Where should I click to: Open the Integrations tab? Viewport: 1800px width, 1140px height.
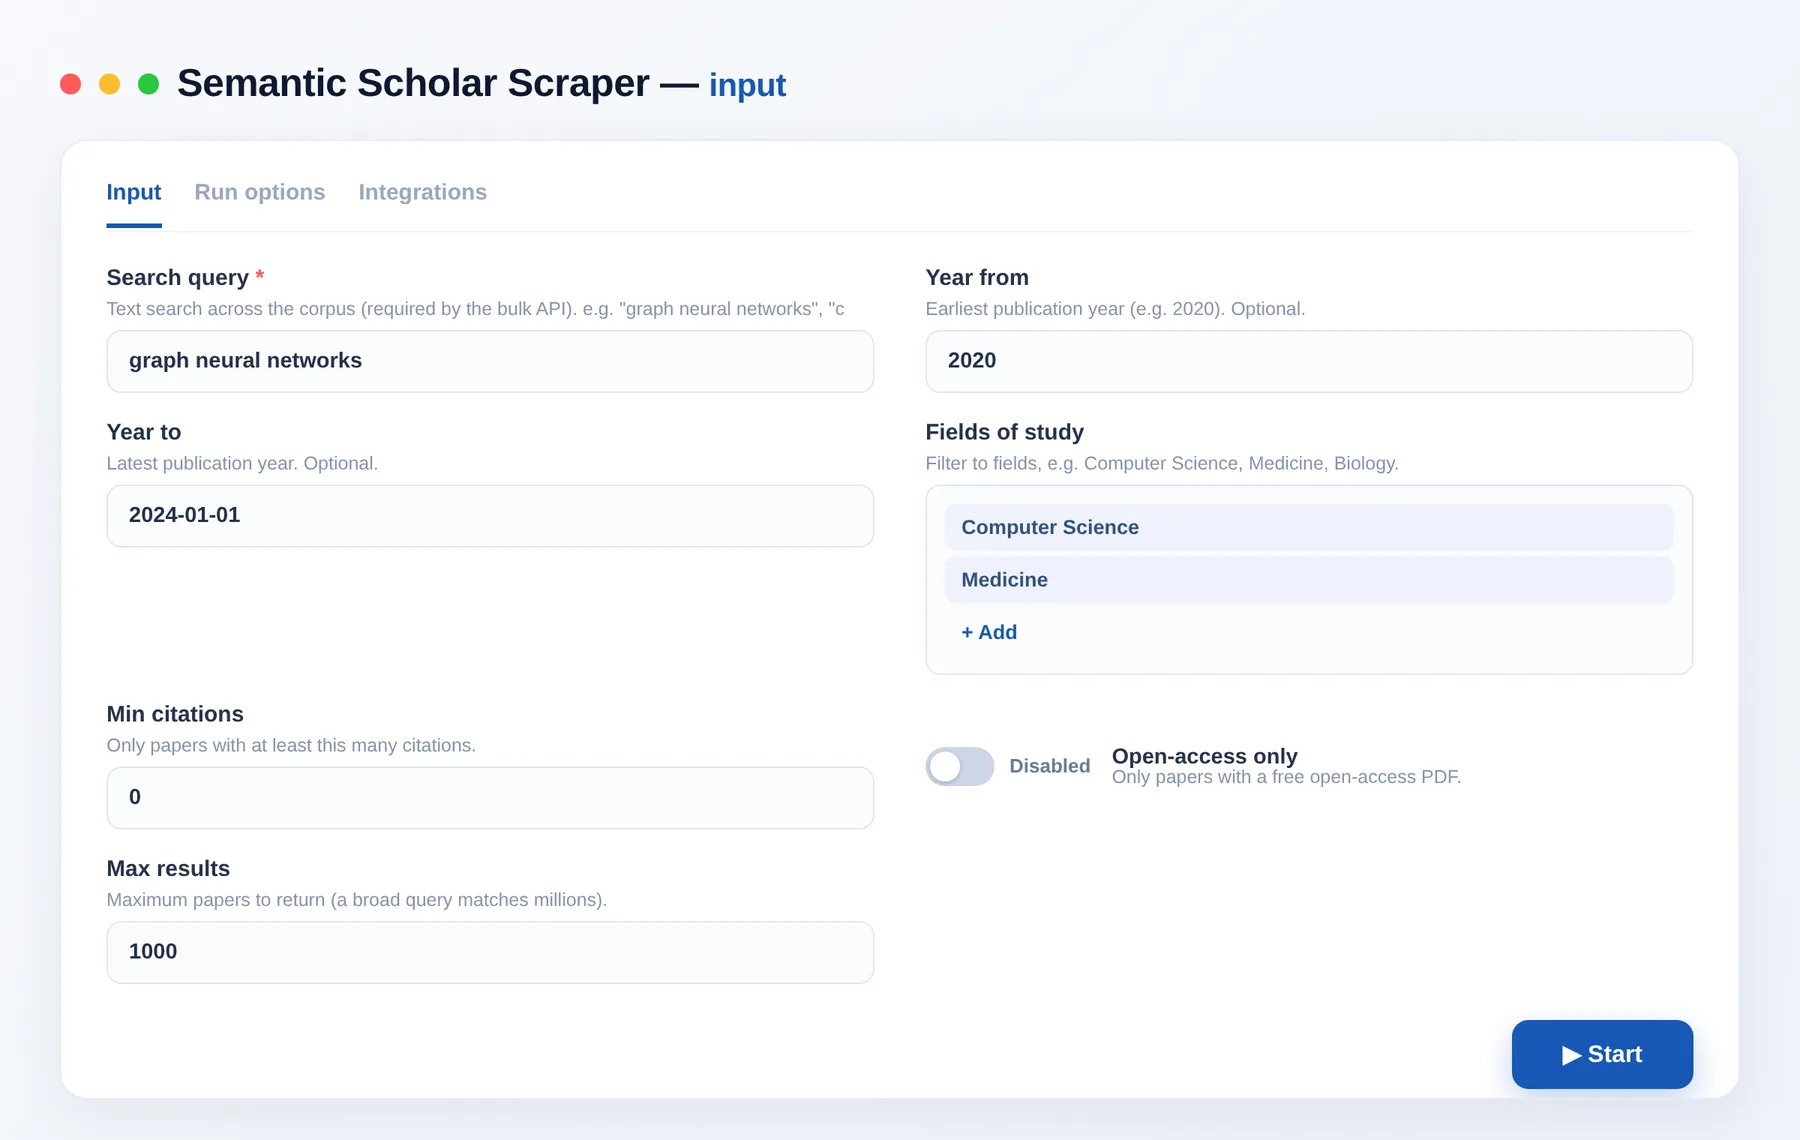[423, 192]
